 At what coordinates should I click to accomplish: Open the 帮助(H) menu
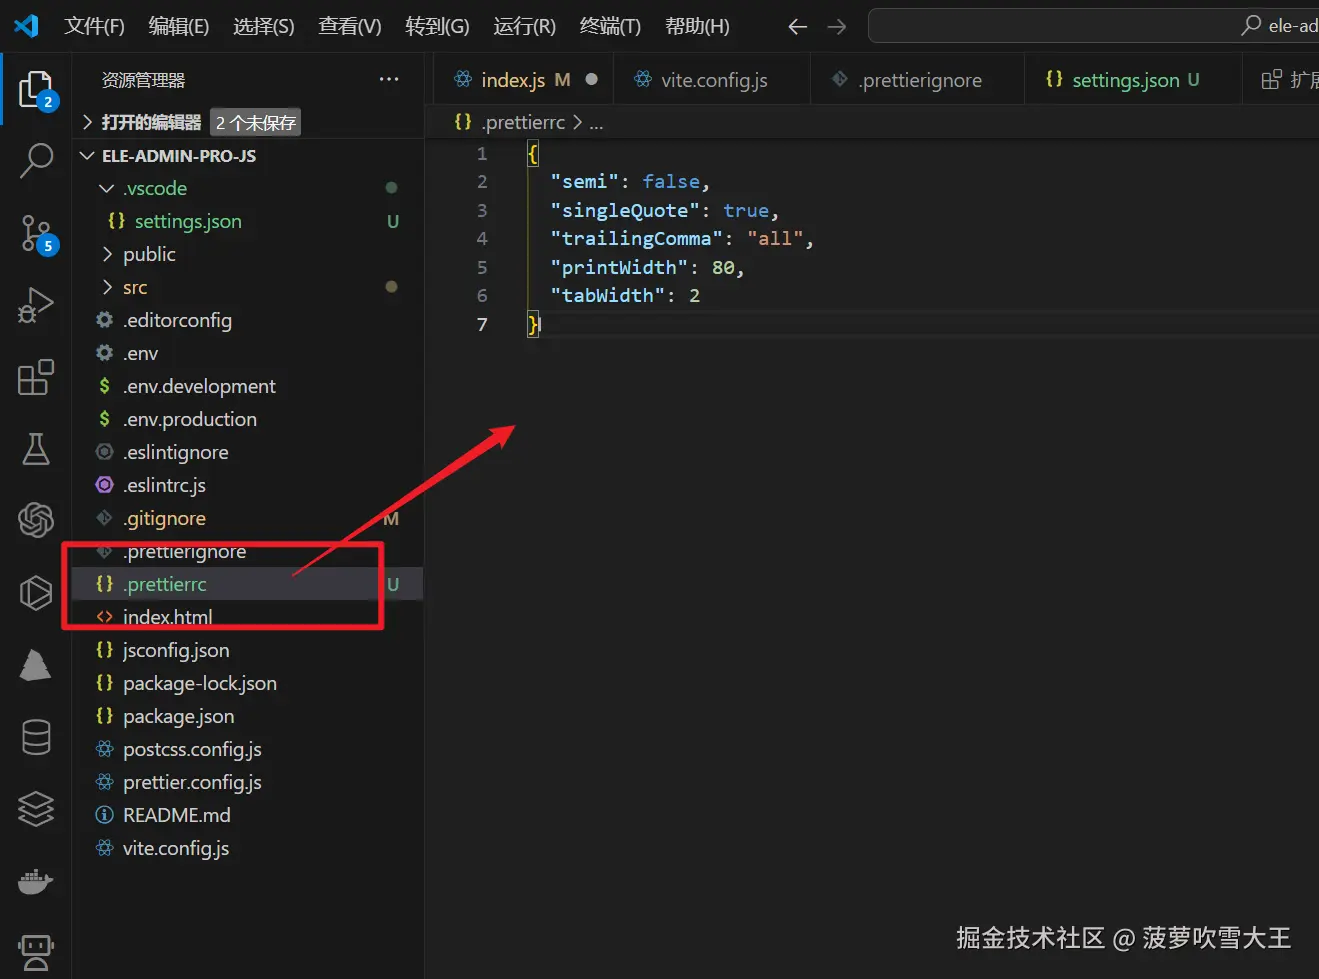[697, 26]
